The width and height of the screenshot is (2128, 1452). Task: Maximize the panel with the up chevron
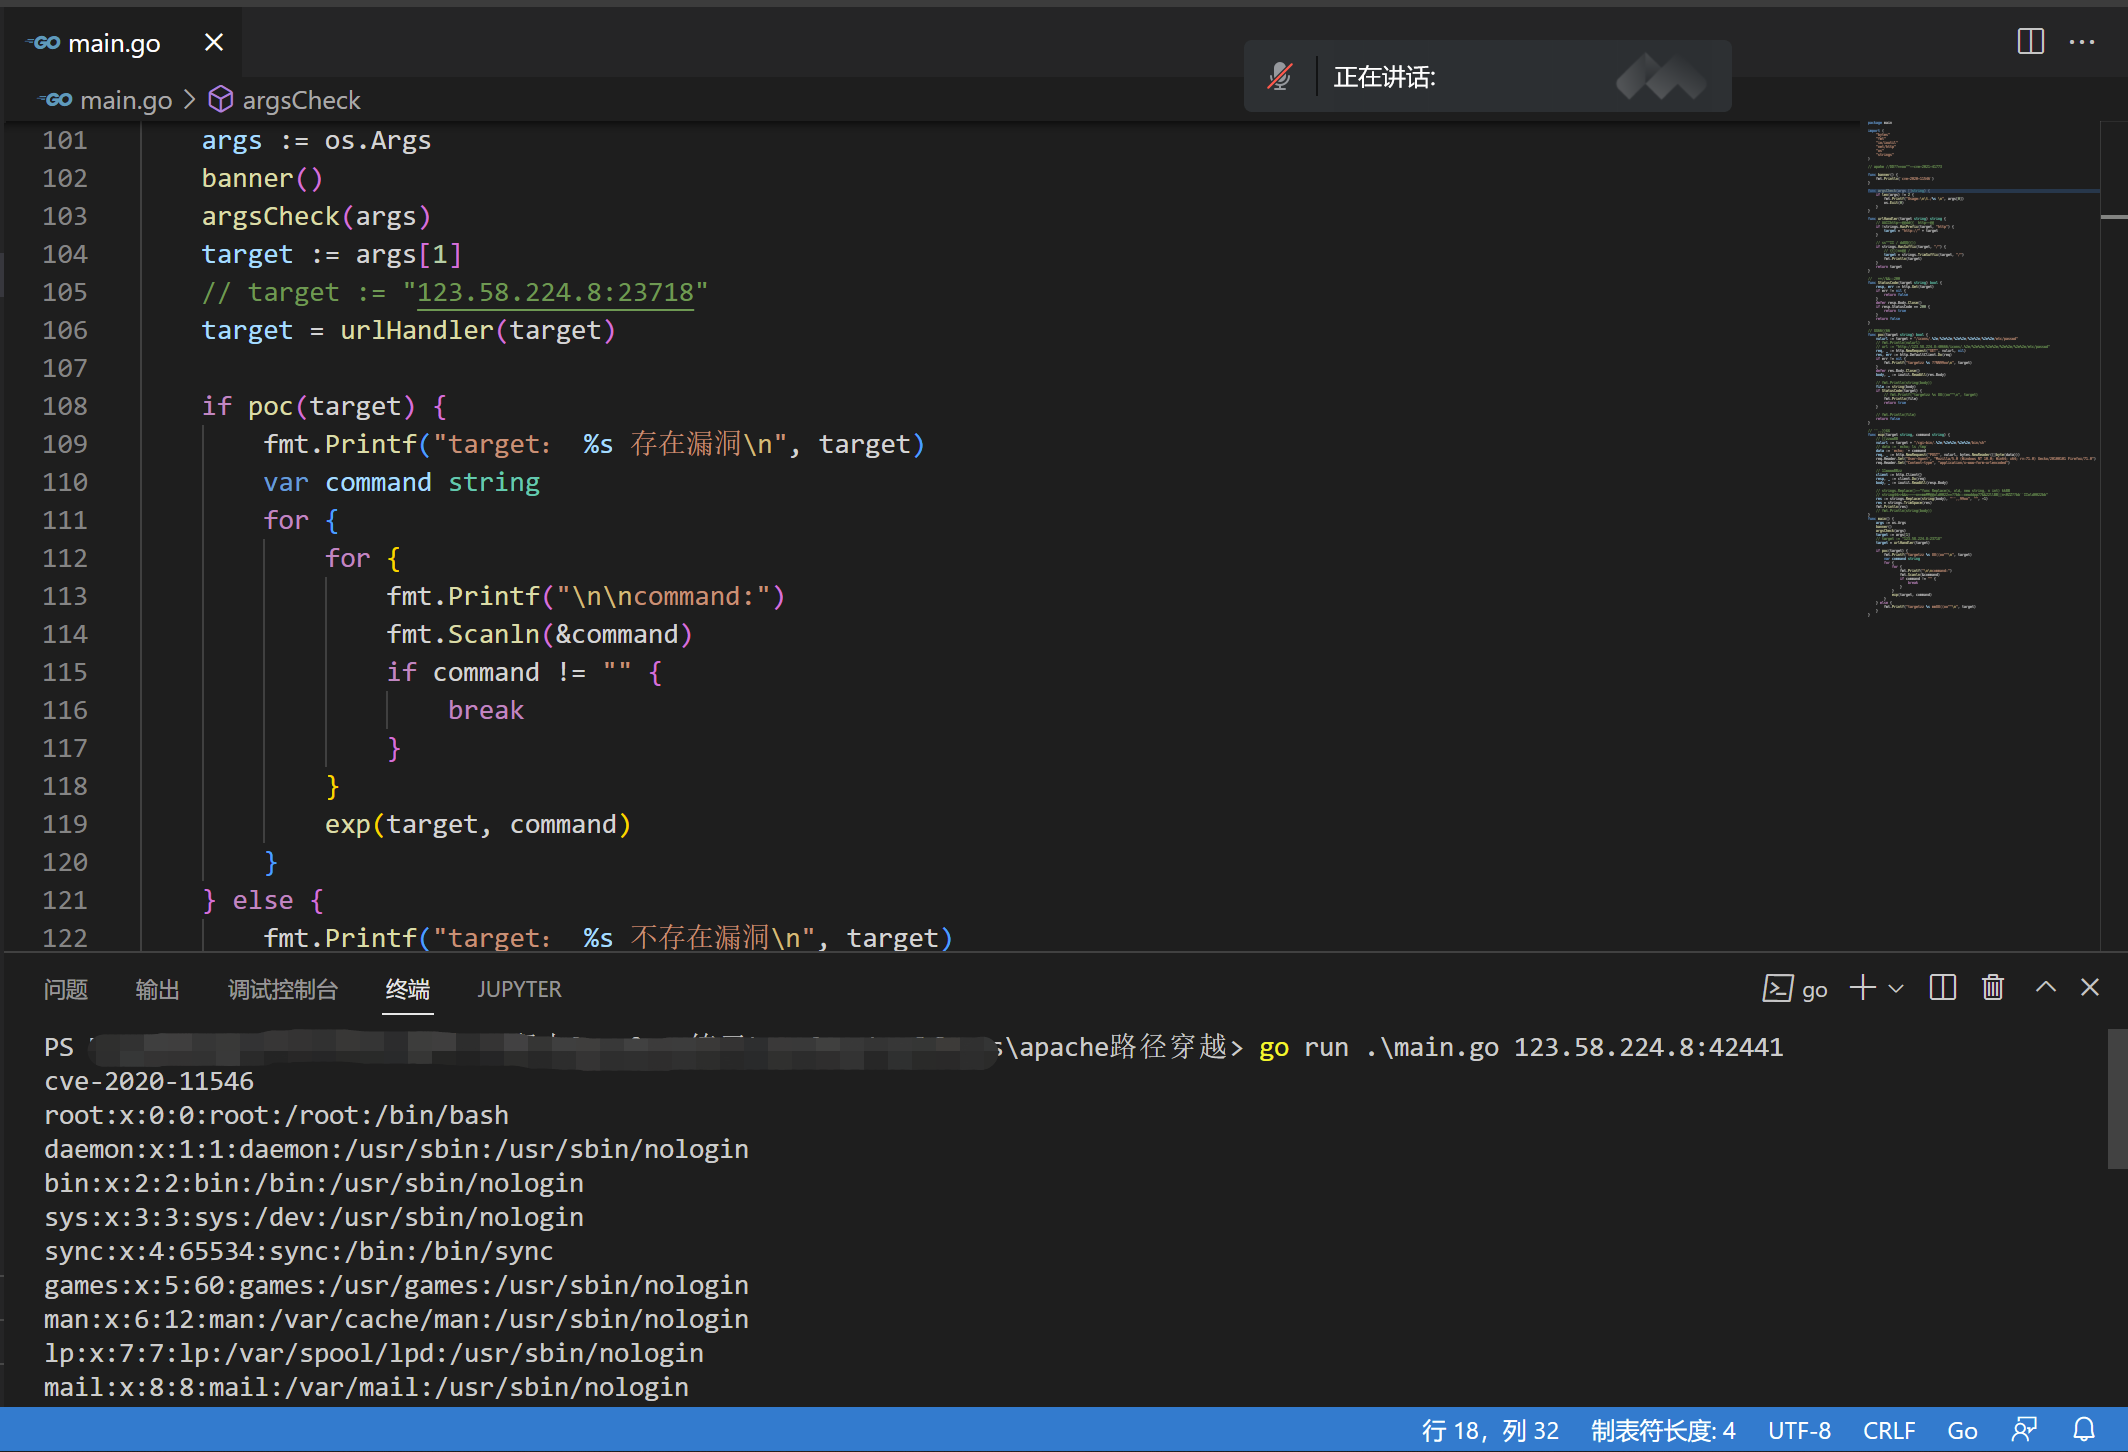click(2046, 987)
